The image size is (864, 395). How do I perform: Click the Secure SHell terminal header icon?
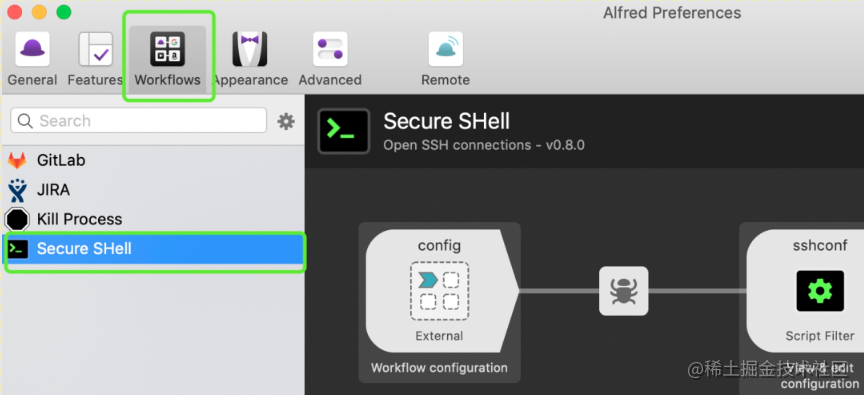point(343,131)
